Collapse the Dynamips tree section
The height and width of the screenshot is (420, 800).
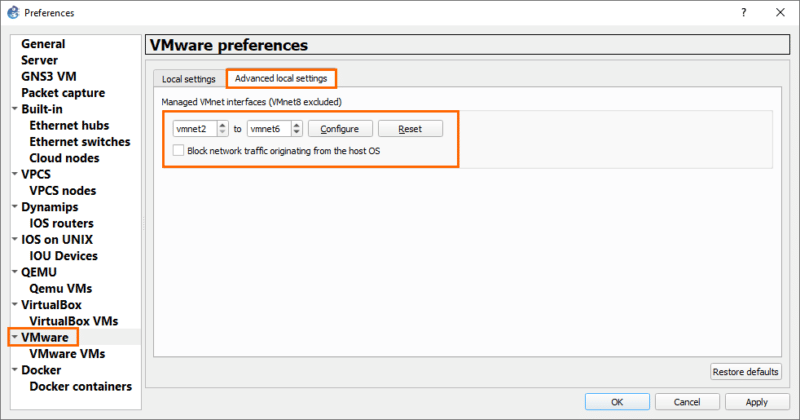(14, 207)
